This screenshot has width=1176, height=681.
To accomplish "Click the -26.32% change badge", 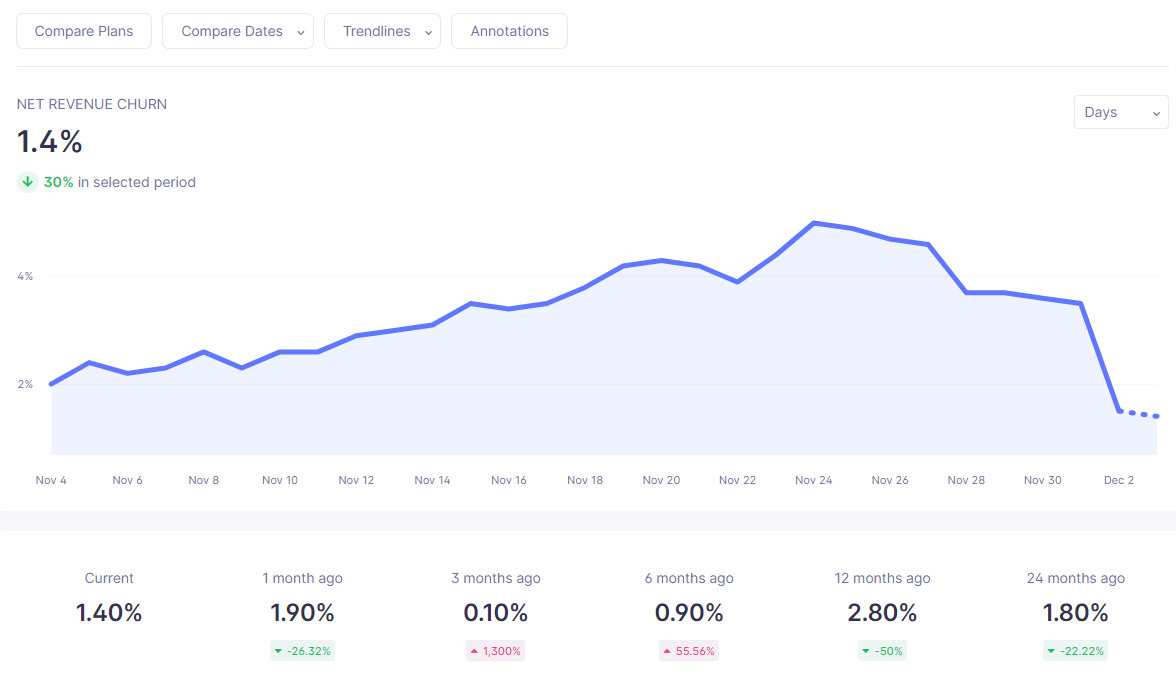I will (302, 651).
